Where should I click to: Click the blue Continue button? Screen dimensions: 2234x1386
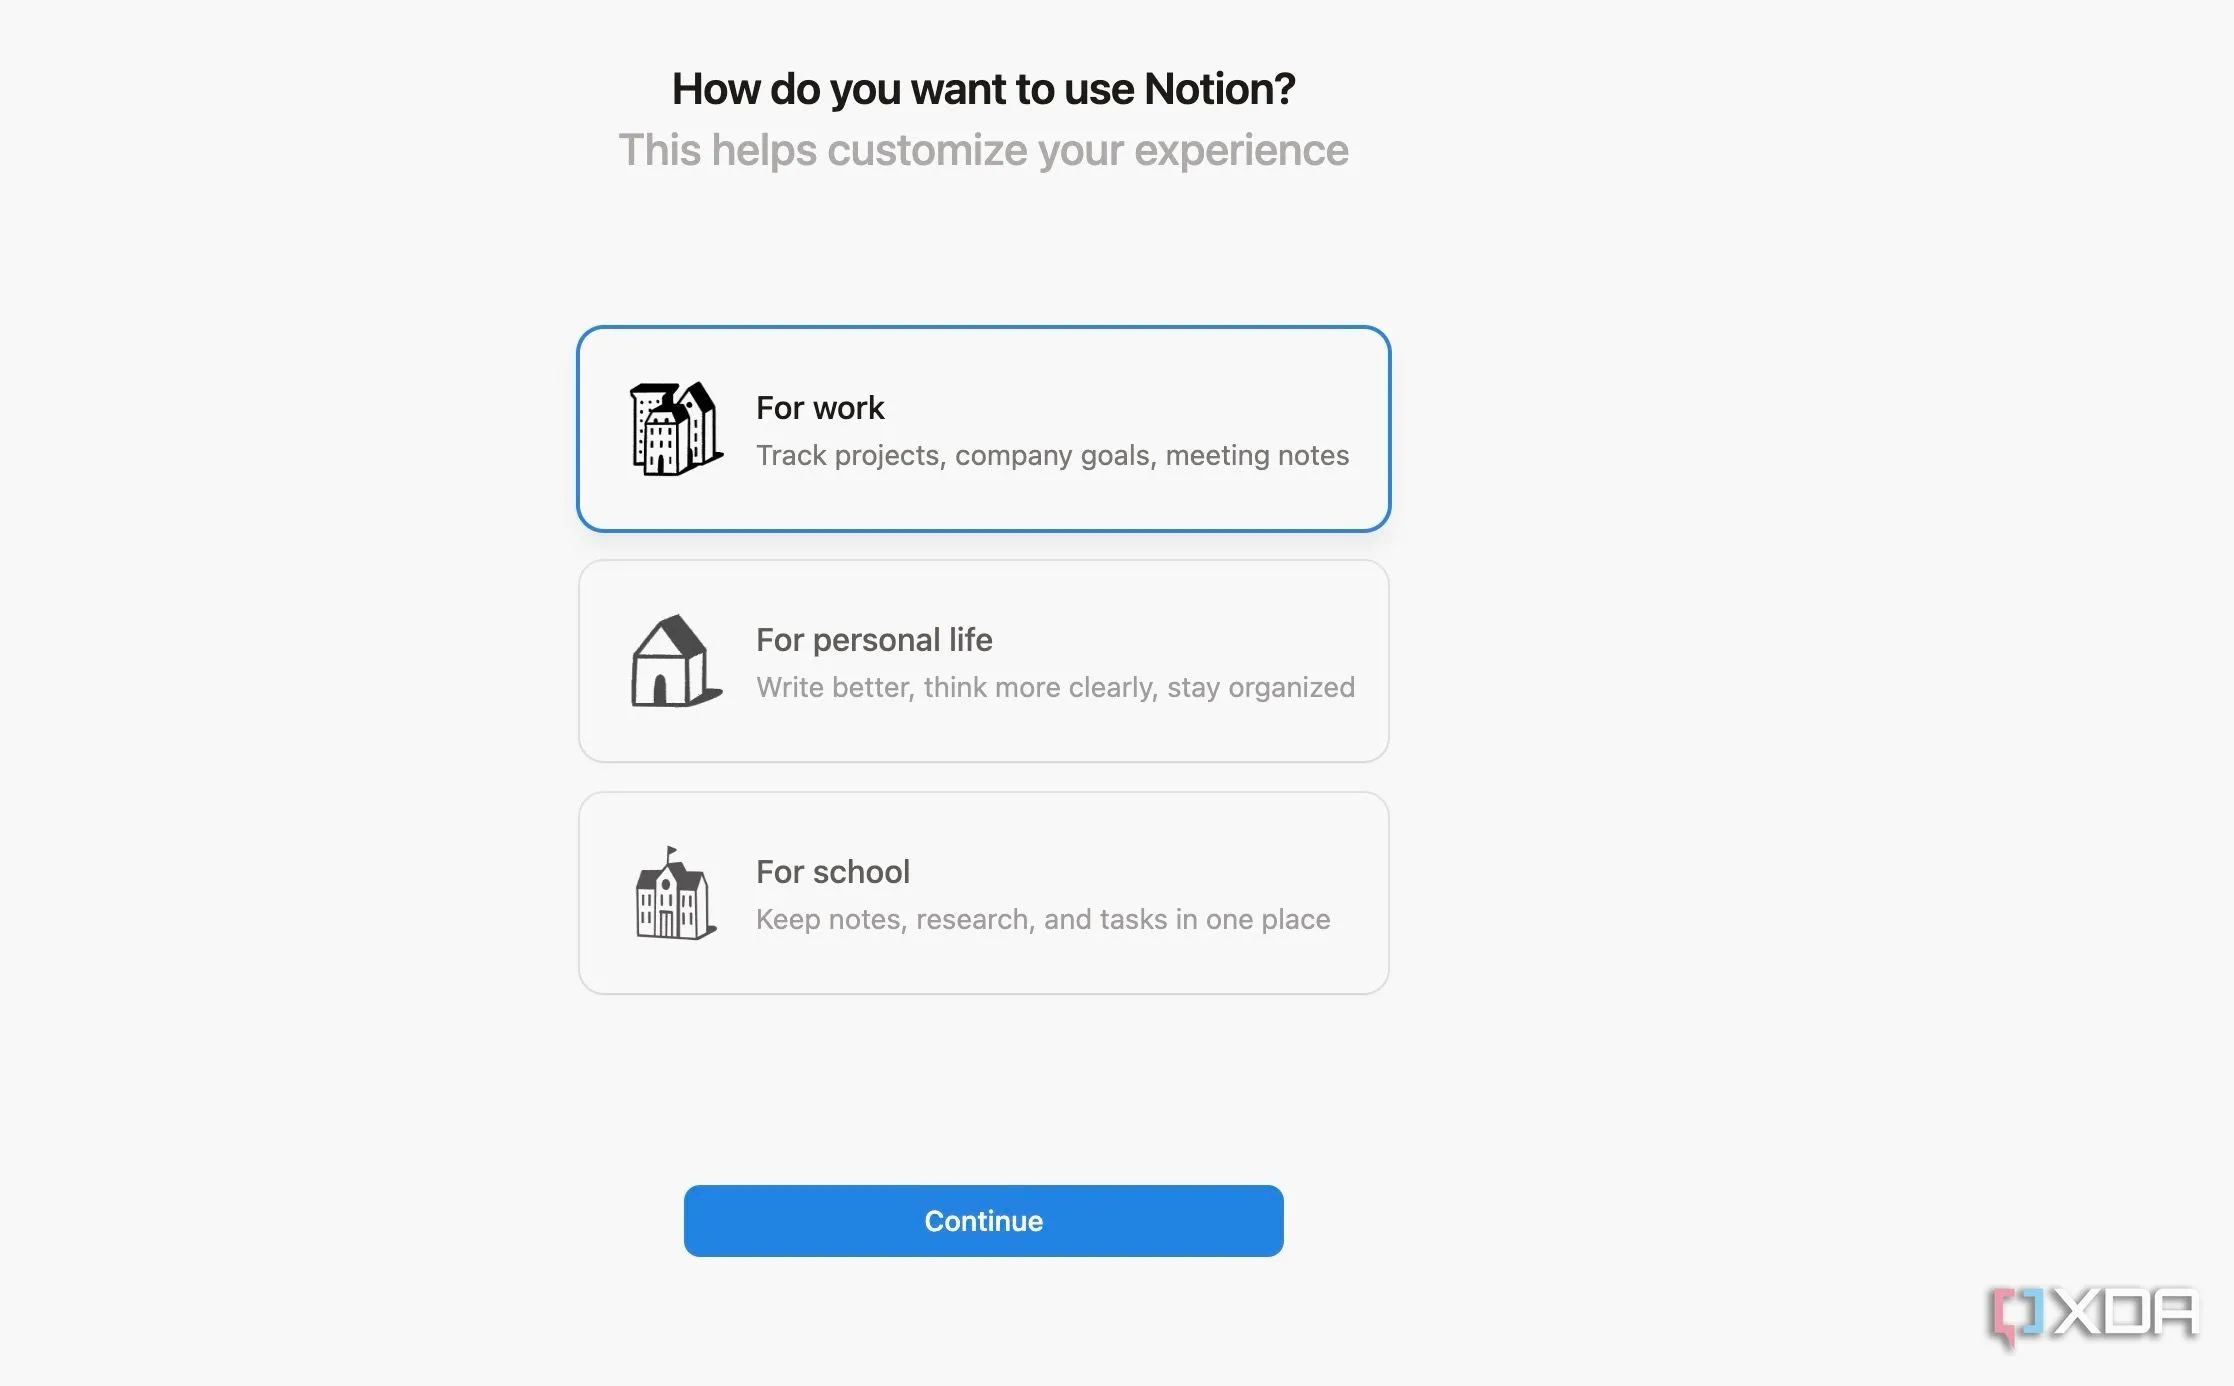pyautogui.click(x=984, y=1221)
